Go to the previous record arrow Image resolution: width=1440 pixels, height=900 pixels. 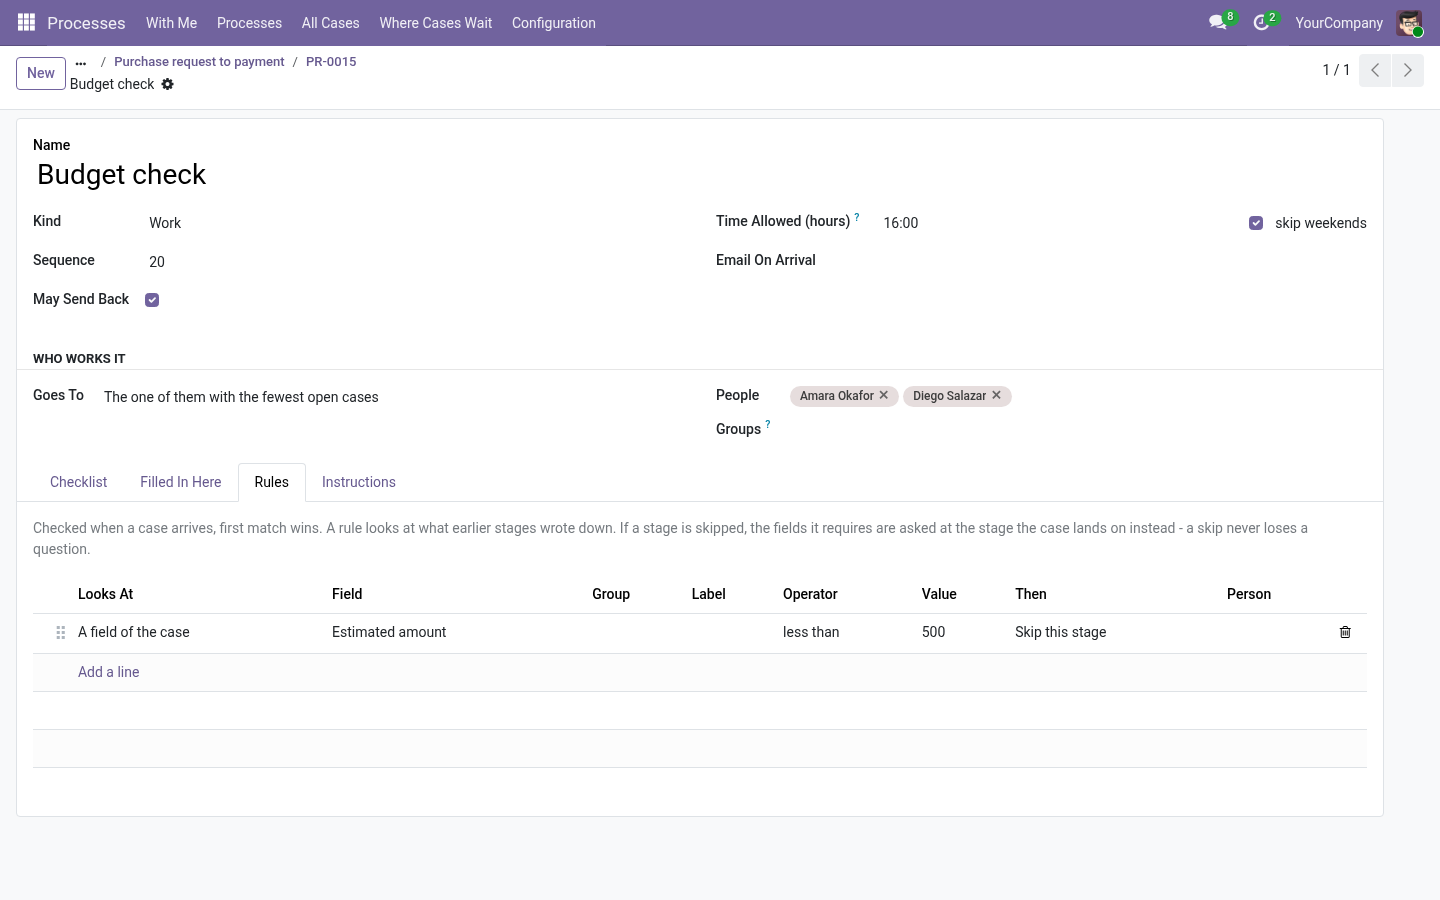1375,70
